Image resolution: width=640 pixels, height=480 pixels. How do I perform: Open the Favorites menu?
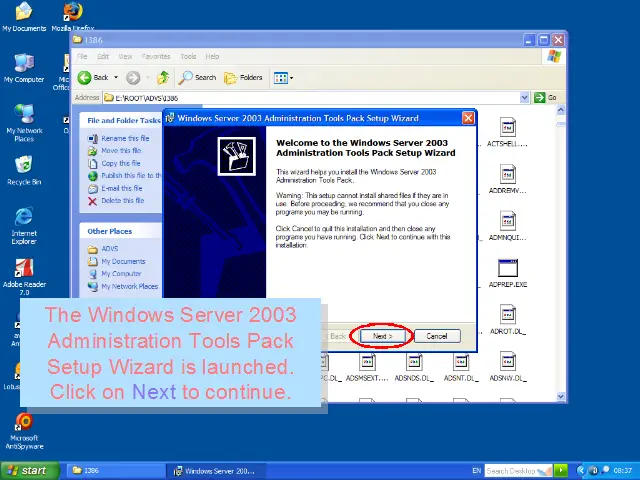[x=155, y=56]
